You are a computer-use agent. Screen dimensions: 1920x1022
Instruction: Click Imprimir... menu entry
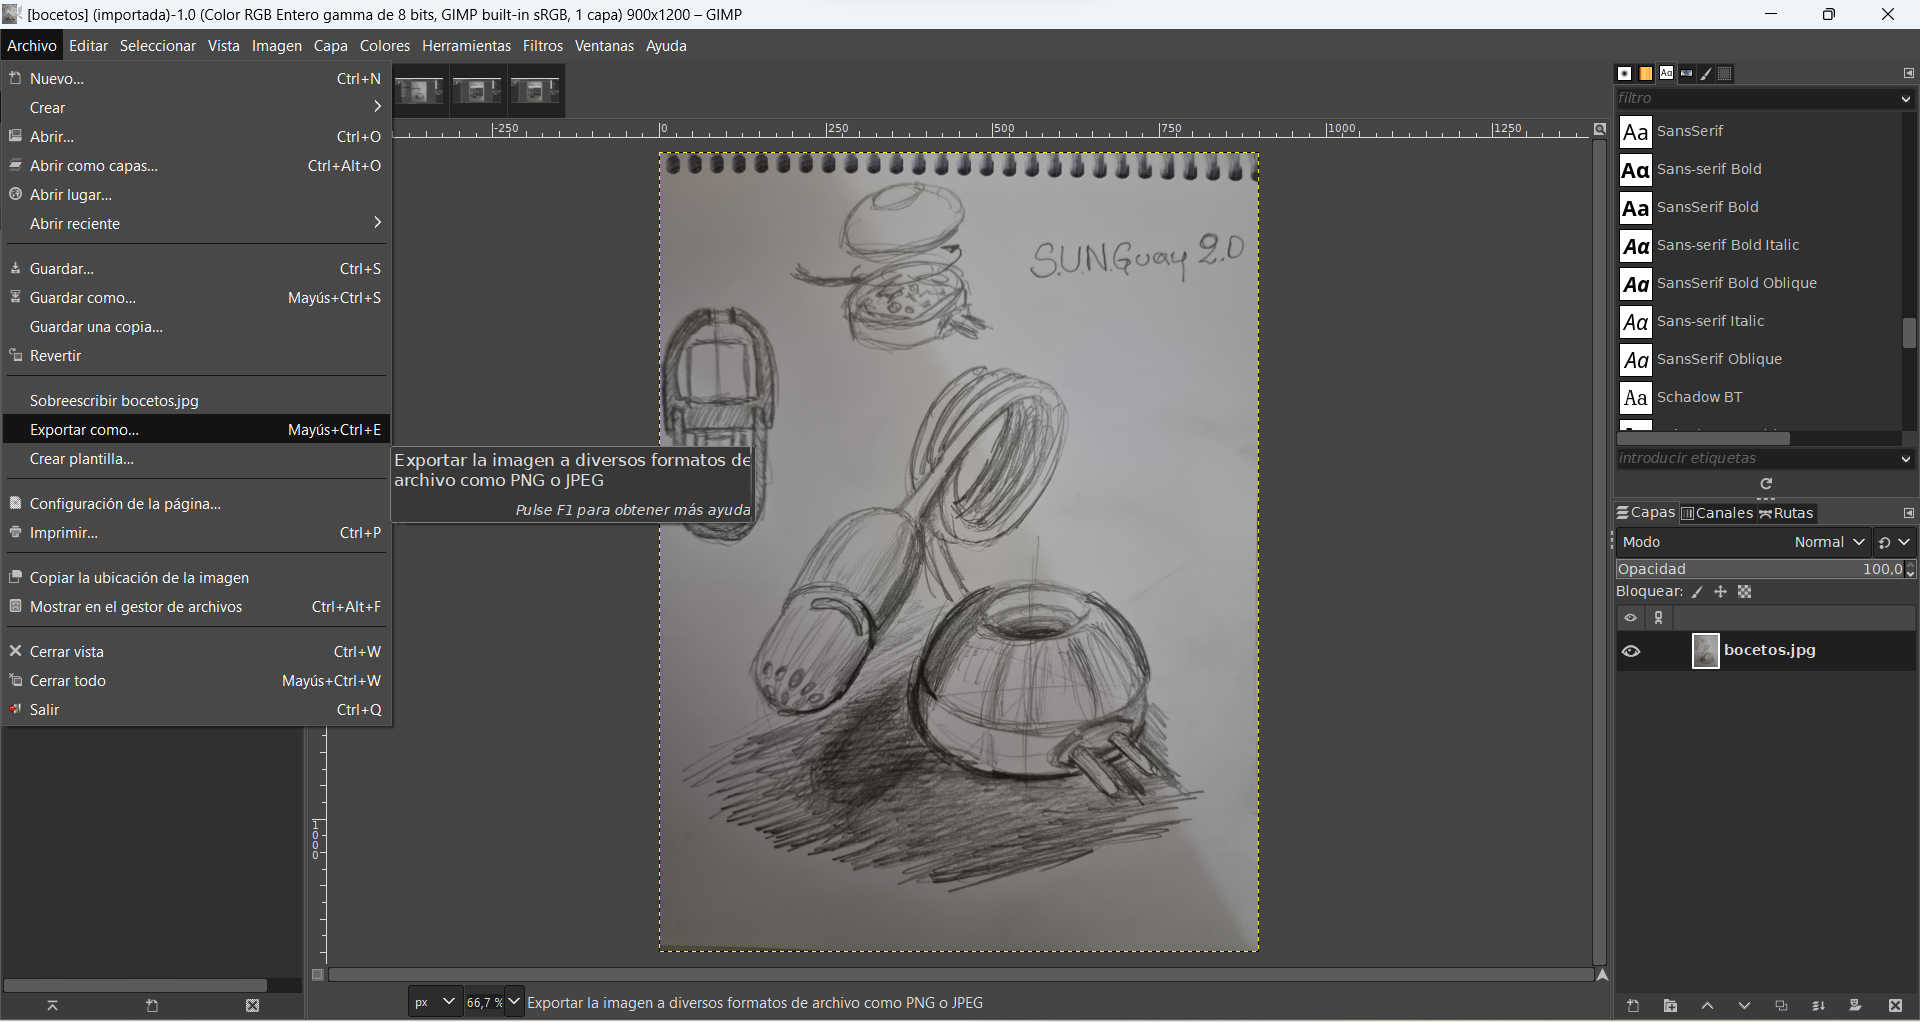tap(196, 533)
